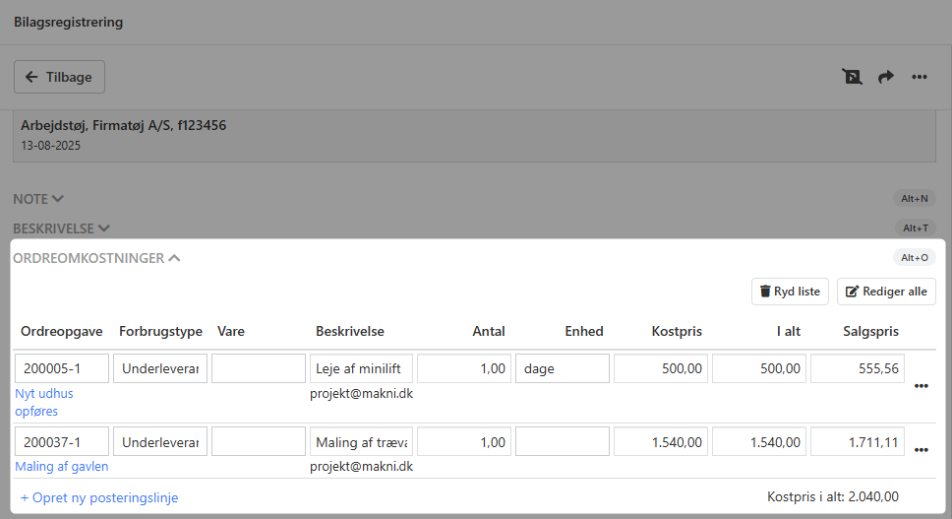
Task: Open the Maling af gavlen link
Action: [62, 466]
